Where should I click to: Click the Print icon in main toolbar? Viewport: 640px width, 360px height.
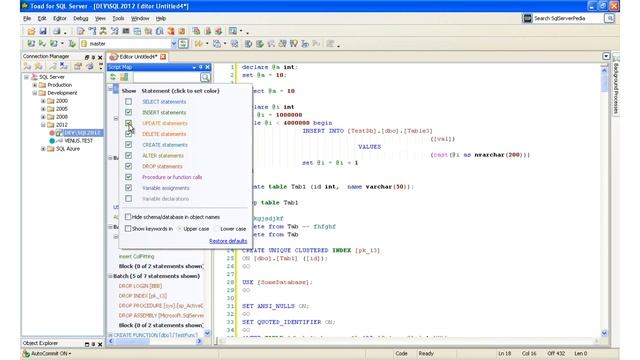[x=57, y=31]
